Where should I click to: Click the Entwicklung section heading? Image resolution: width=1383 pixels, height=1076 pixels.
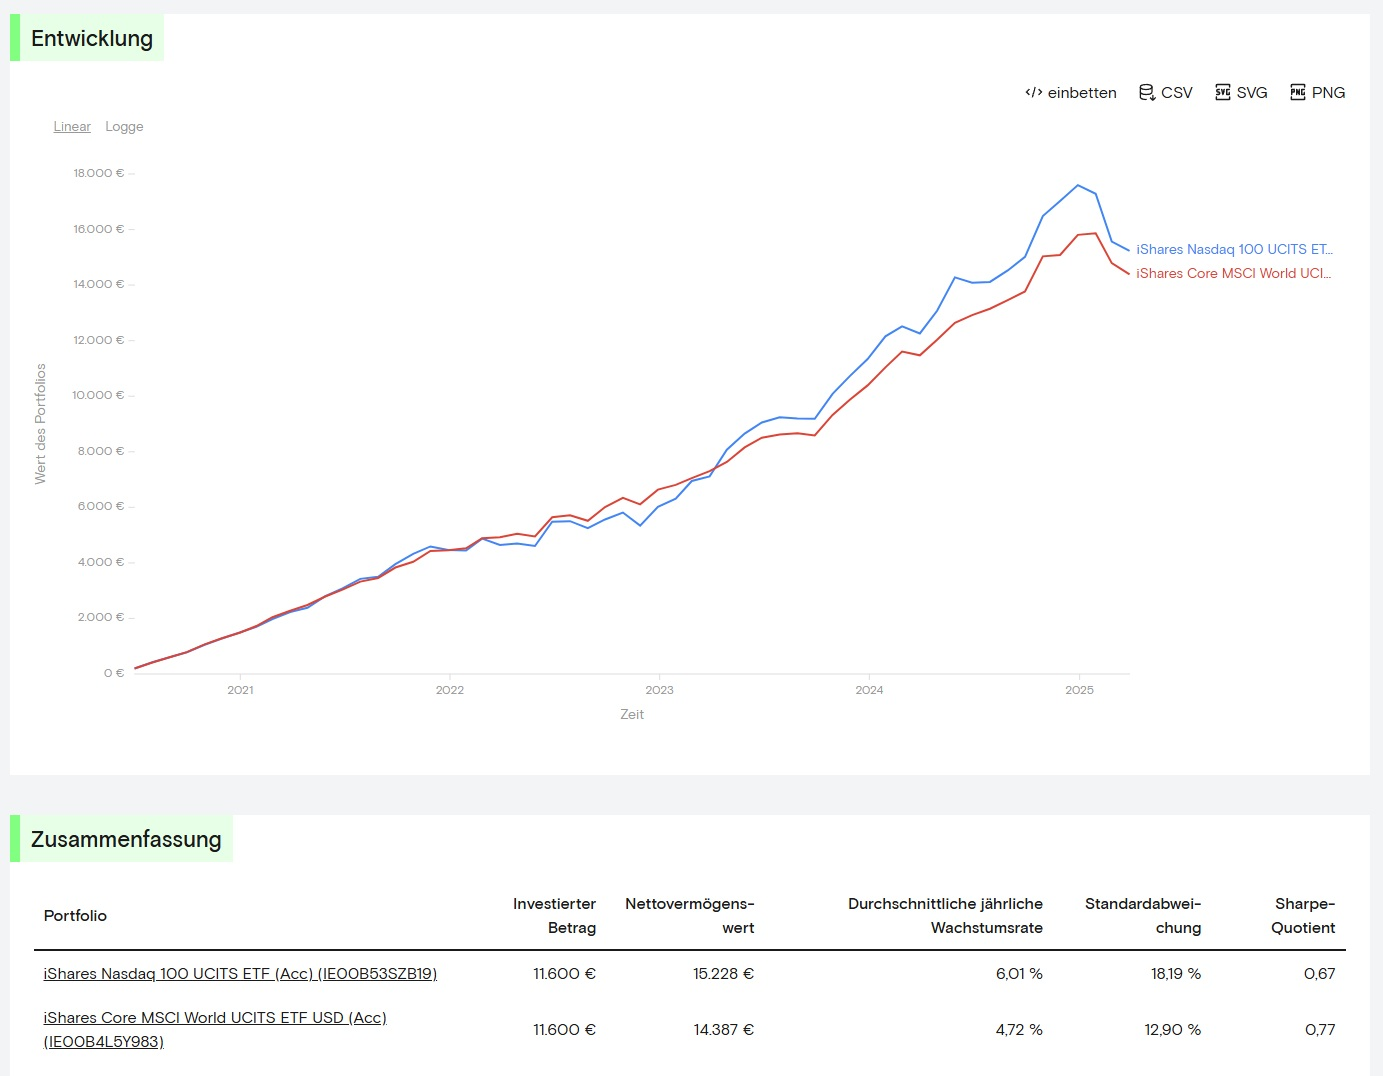click(x=92, y=38)
